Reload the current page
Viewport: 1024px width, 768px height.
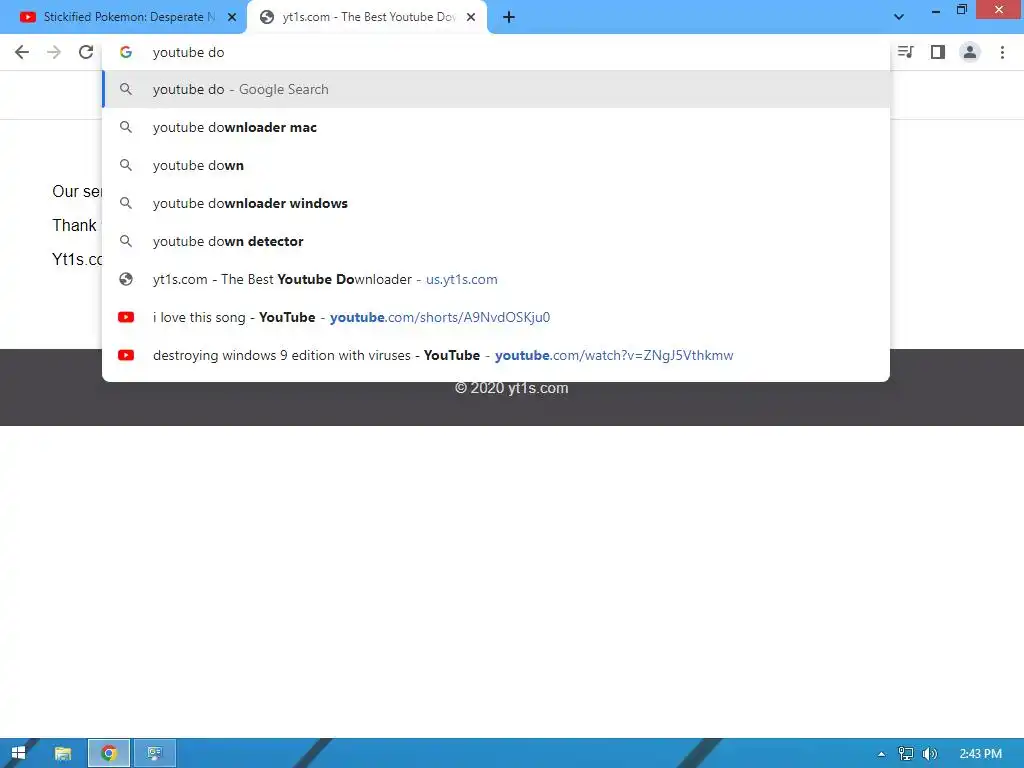[x=86, y=52]
